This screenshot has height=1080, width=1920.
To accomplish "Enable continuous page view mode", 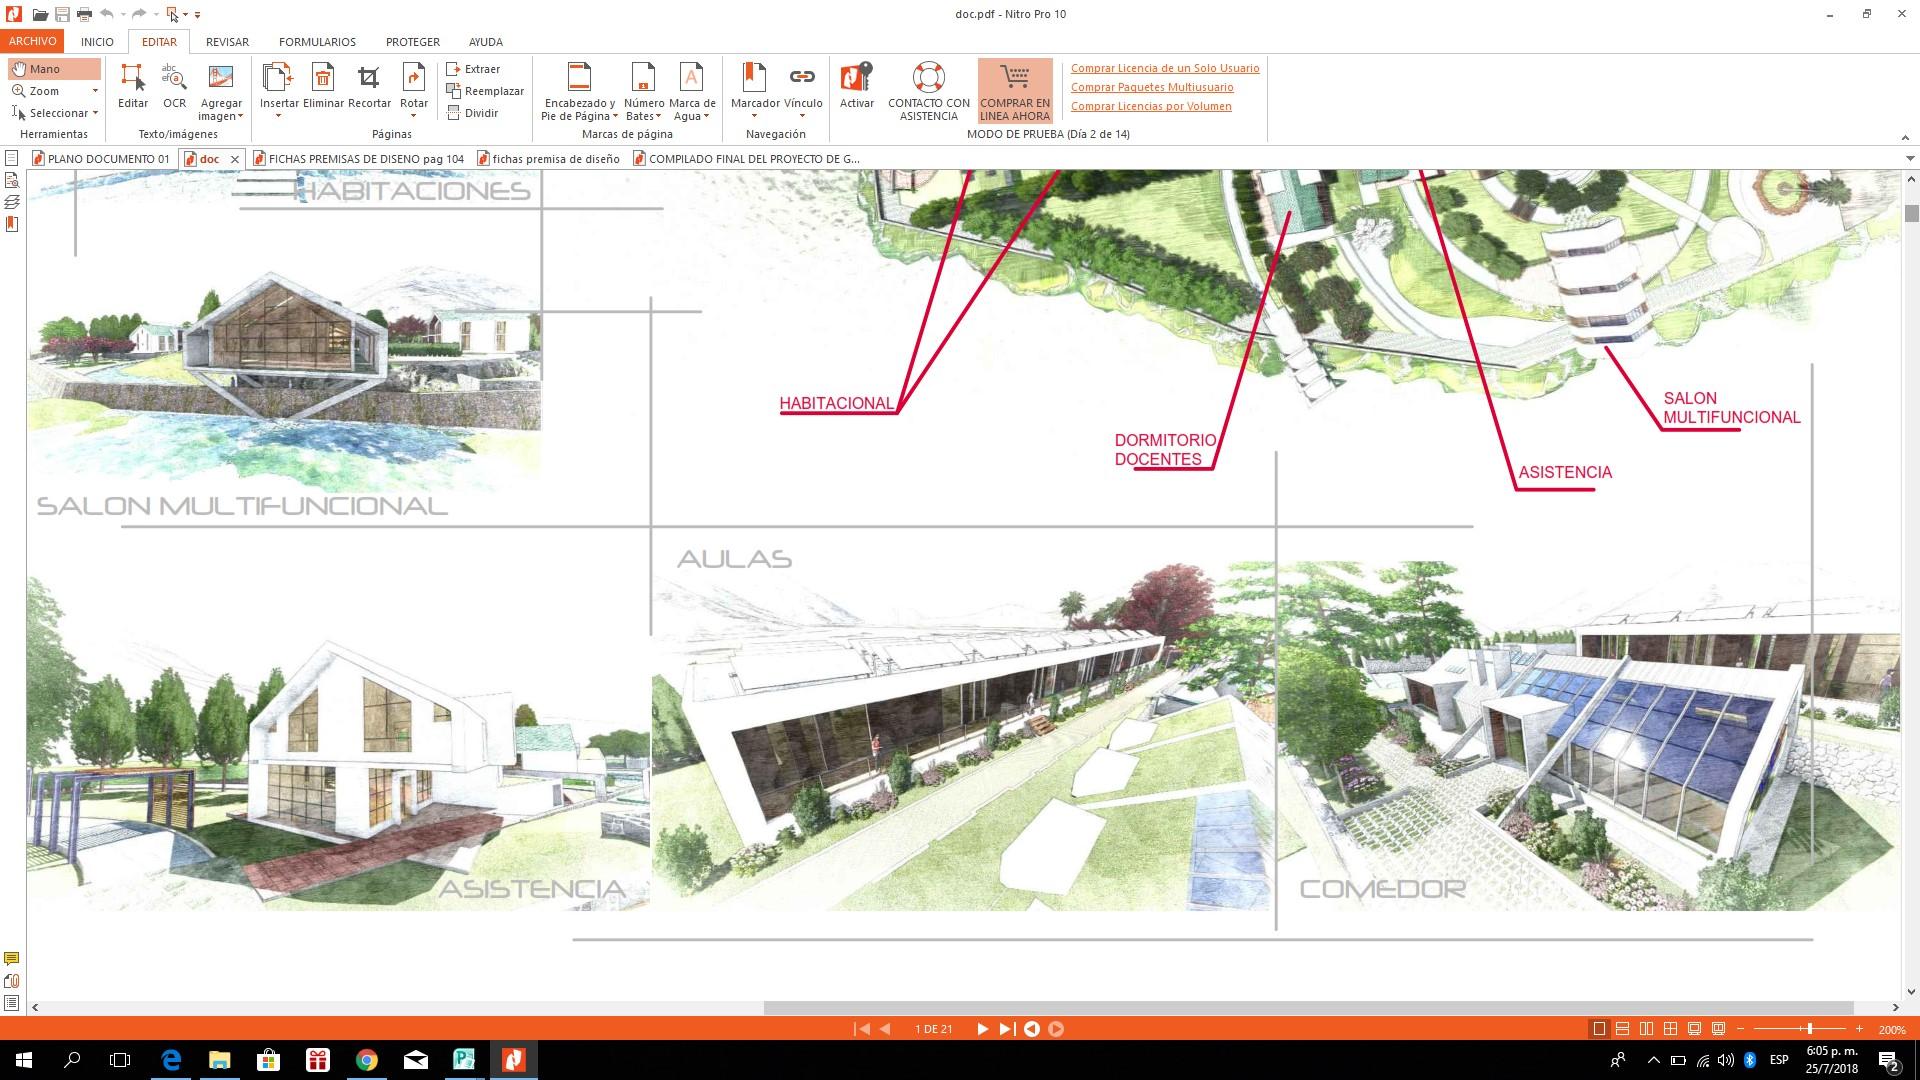I will pos(1623,1029).
